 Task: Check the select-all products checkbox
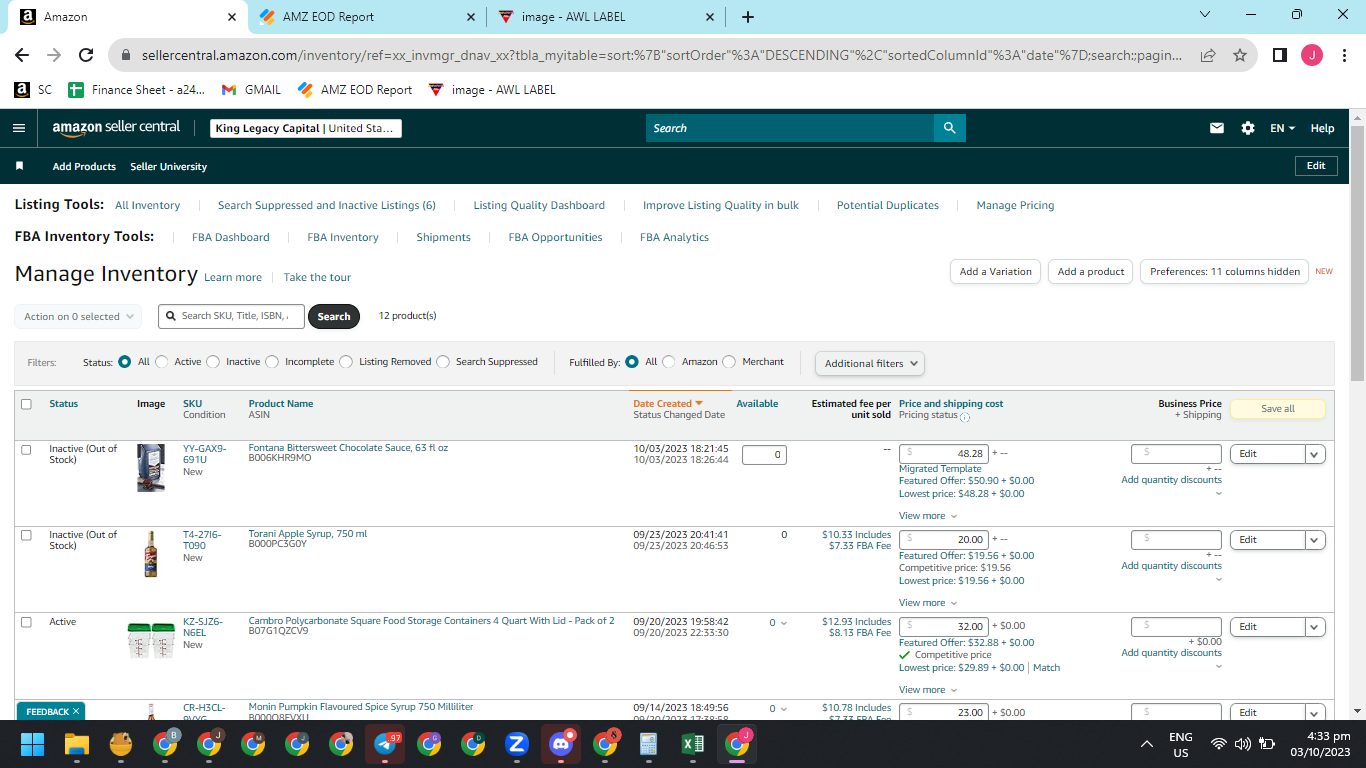(27, 404)
